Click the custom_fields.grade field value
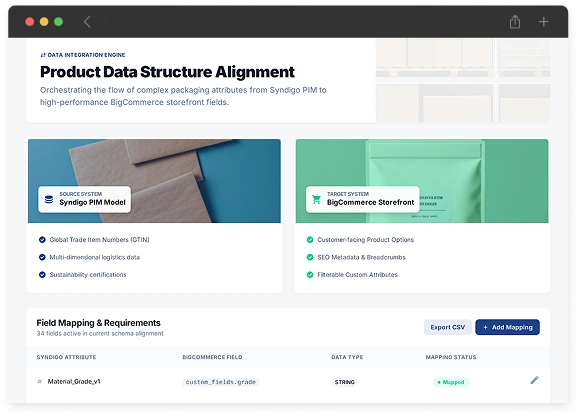Viewport: 579px width, 416px height. click(x=220, y=382)
